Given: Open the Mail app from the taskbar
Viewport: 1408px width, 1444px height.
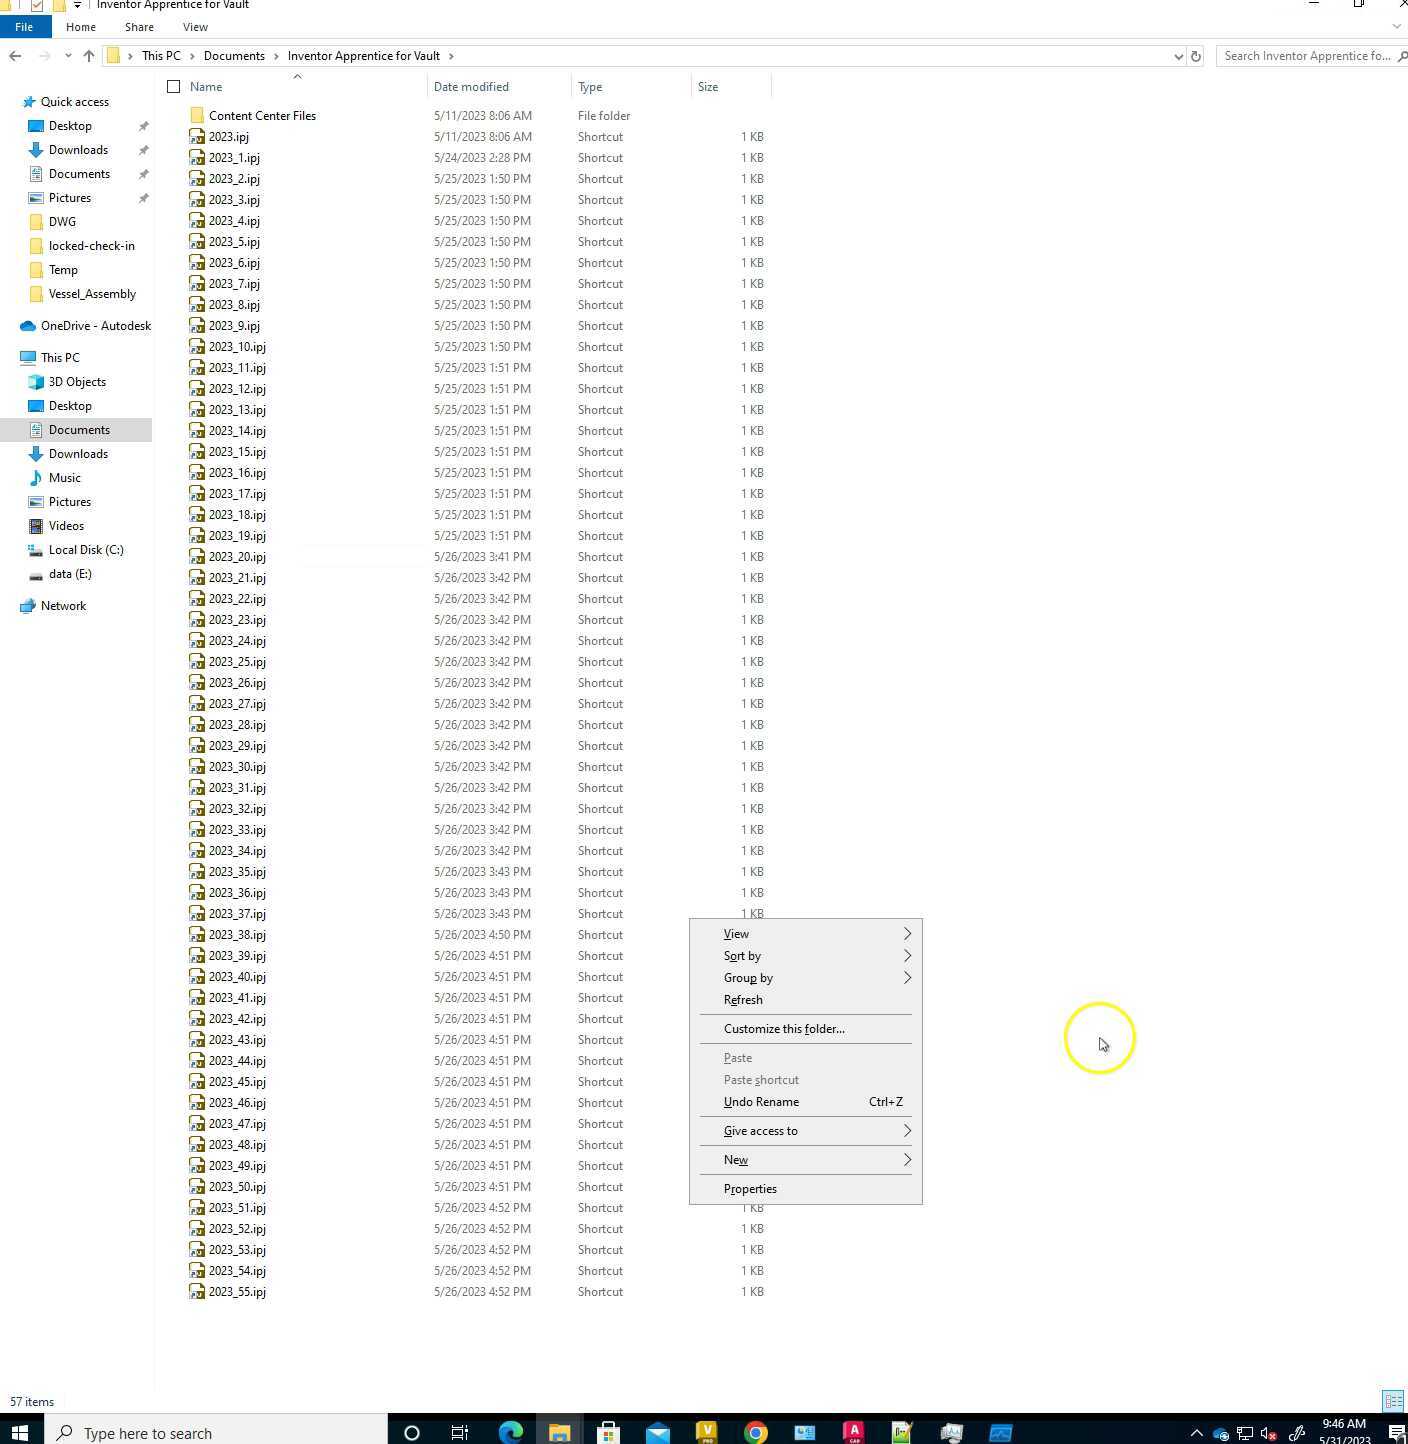Looking at the screenshot, I should click(657, 1432).
